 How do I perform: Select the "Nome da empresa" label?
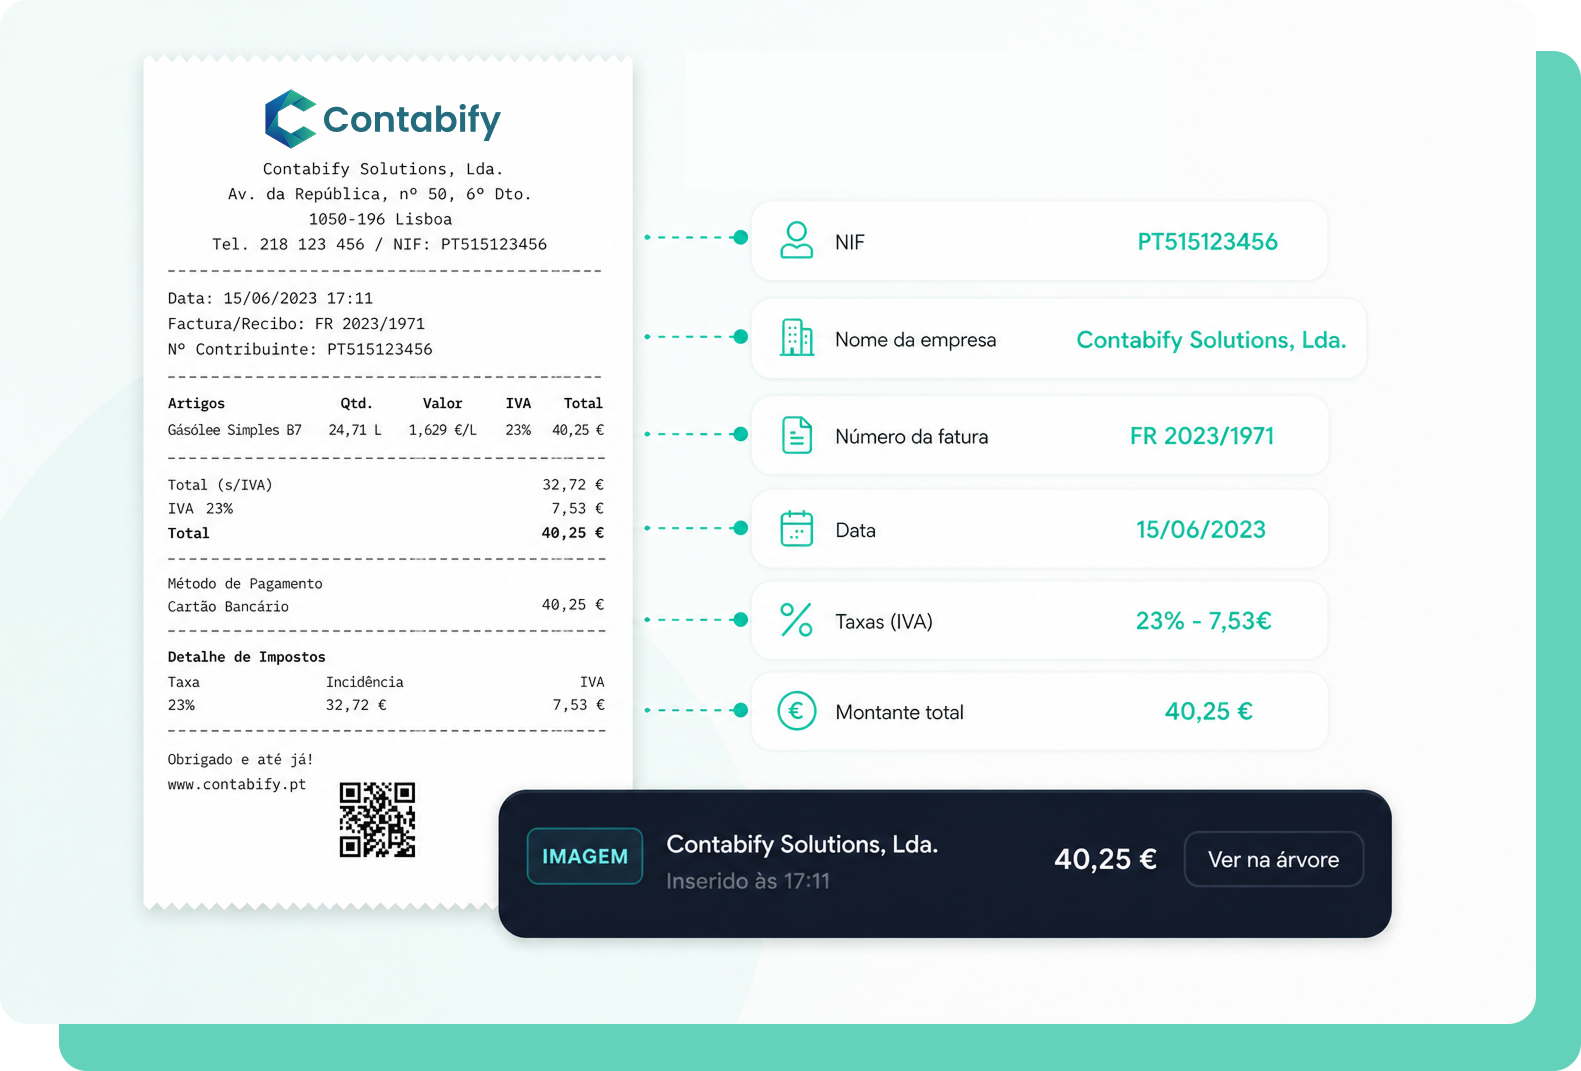tap(916, 340)
